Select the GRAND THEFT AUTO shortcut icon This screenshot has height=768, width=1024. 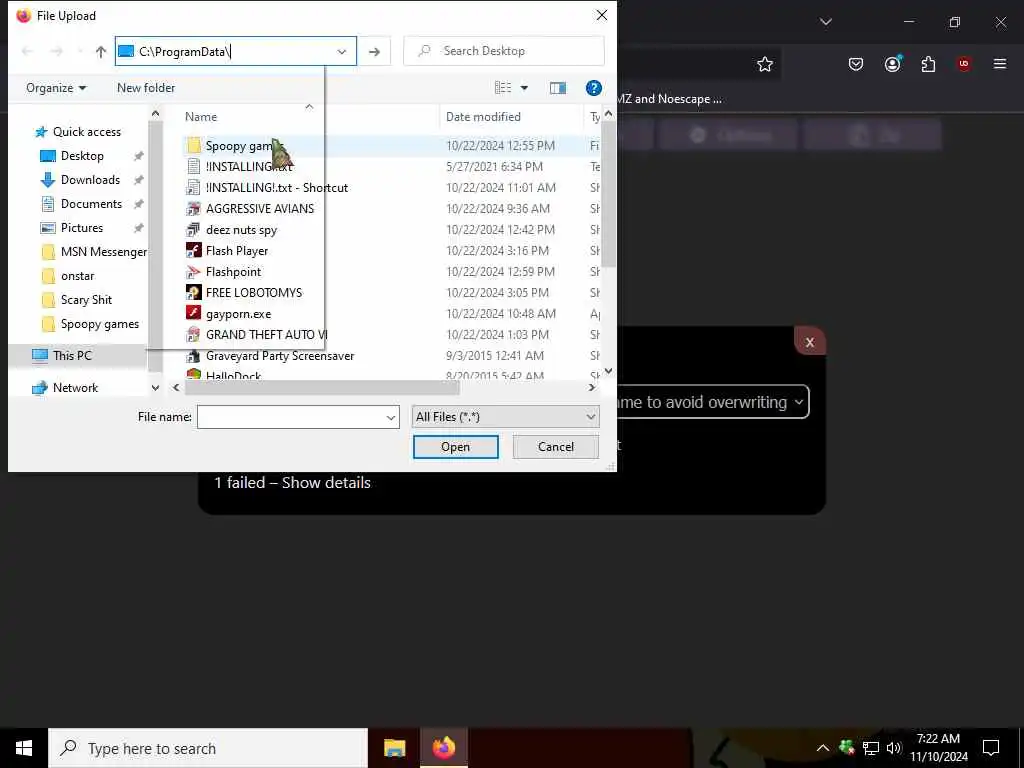click(x=193, y=334)
